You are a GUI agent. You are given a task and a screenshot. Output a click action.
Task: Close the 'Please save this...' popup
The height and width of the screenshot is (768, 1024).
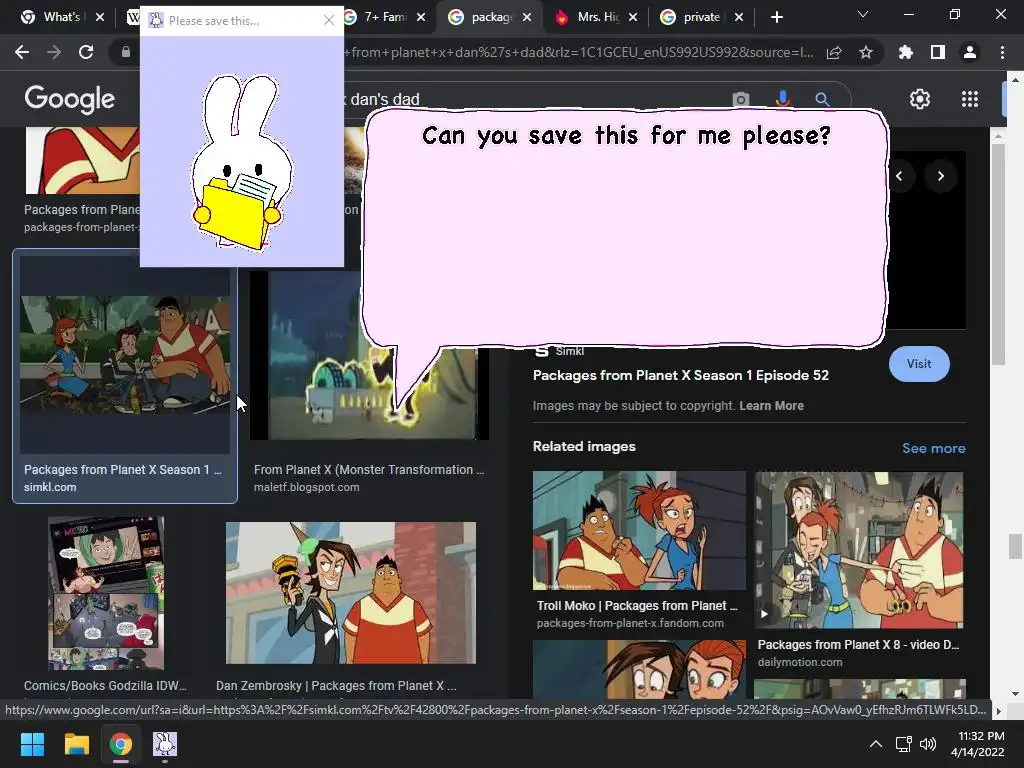(328, 21)
